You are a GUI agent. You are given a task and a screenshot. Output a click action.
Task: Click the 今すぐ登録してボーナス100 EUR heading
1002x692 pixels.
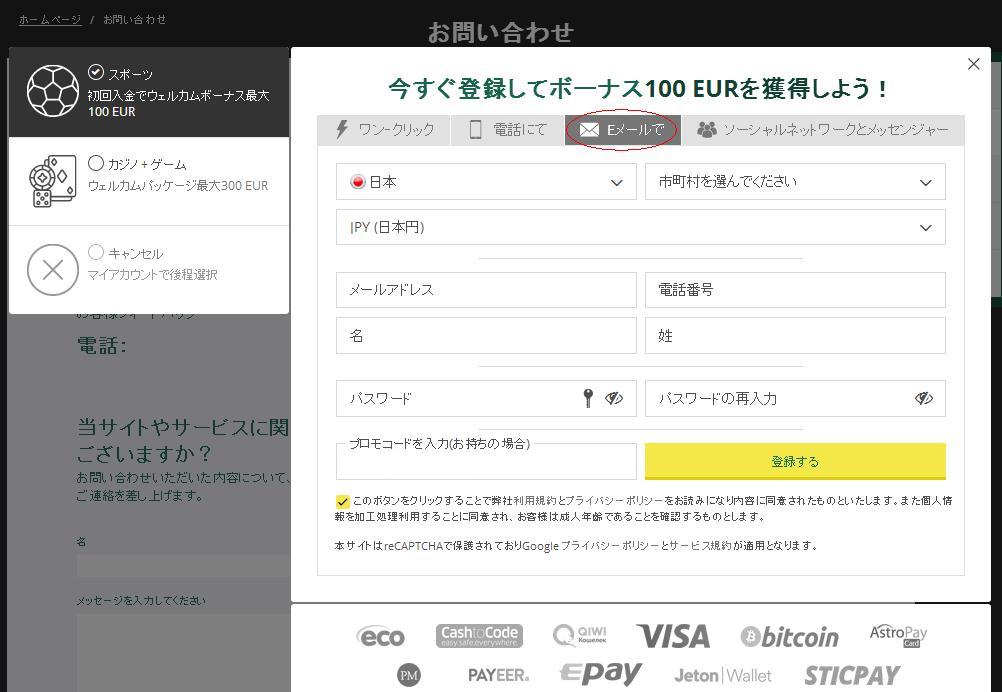coord(639,88)
